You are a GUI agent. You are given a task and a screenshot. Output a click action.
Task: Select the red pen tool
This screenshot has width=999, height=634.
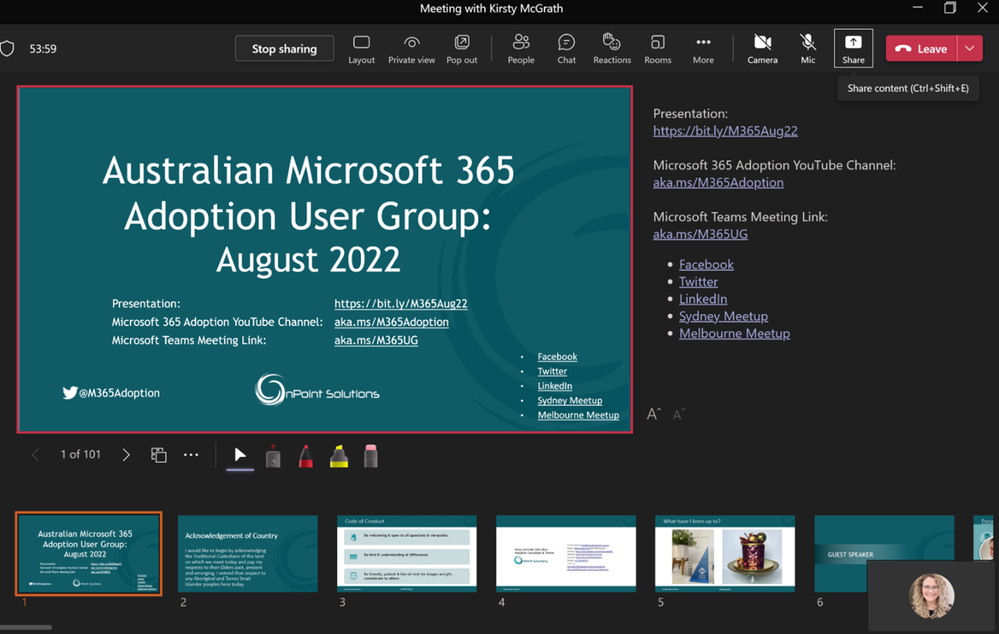click(x=306, y=456)
